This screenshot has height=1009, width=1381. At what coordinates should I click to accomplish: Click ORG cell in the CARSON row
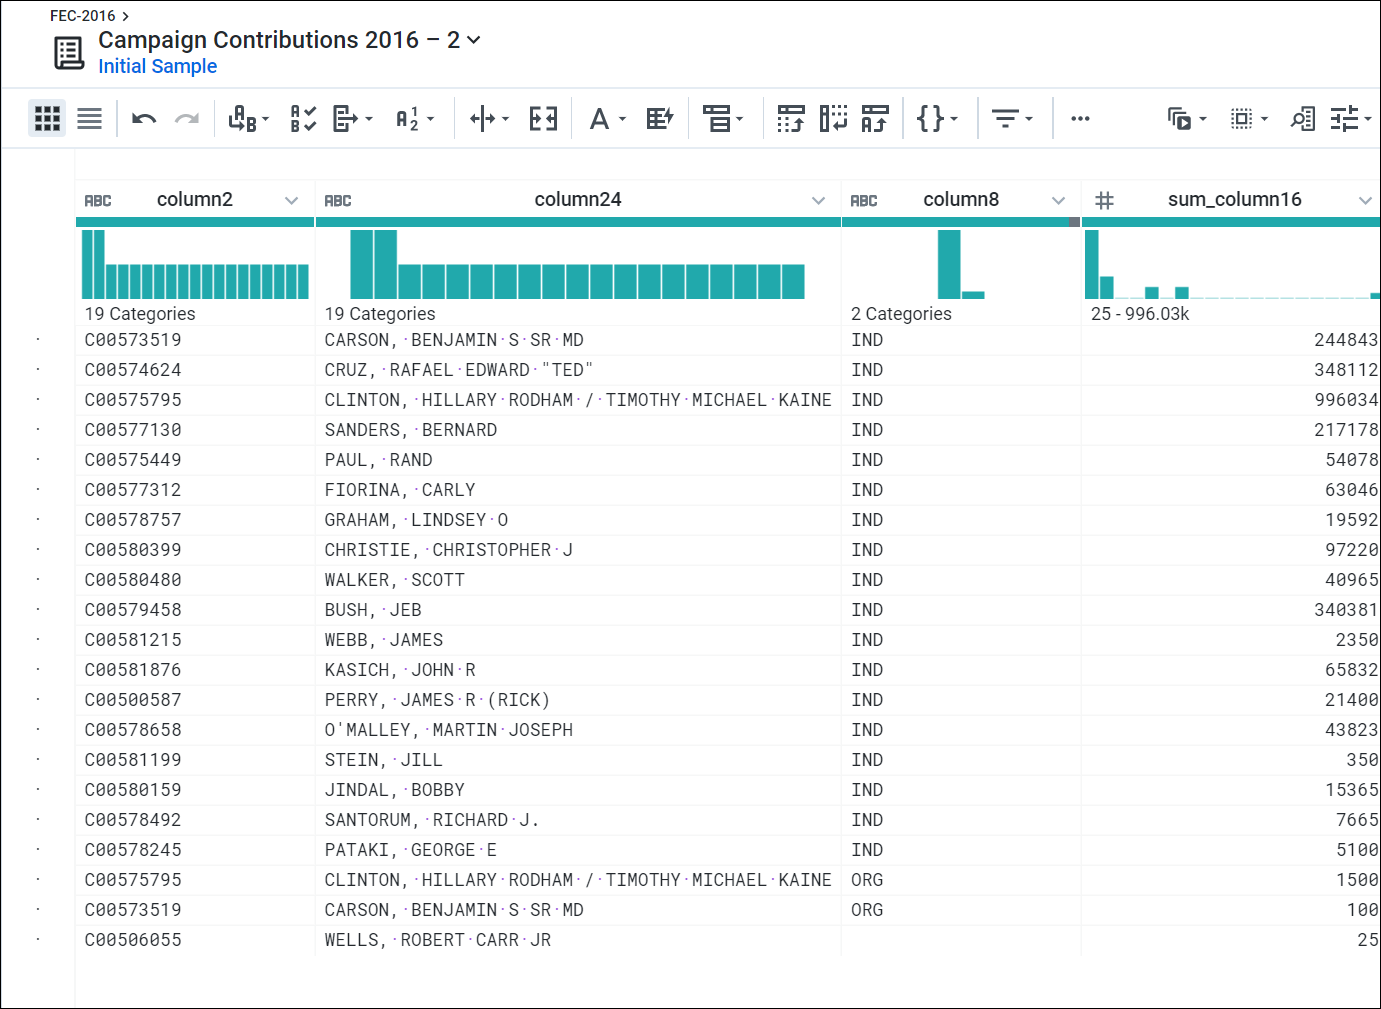(867, 910)
